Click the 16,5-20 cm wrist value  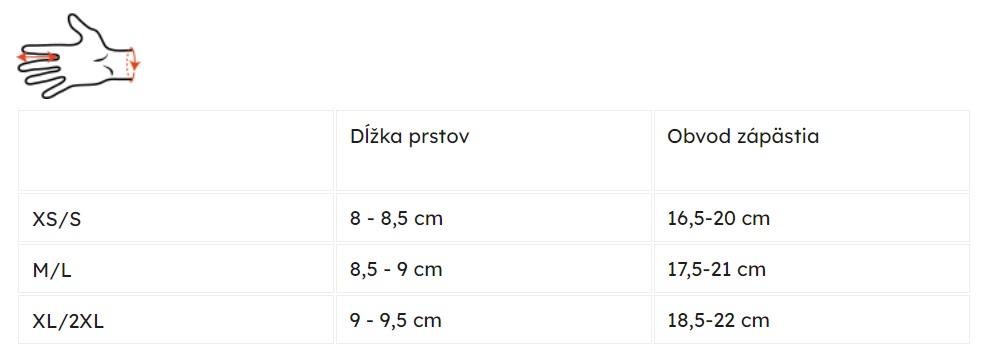(x=718, y=219)
